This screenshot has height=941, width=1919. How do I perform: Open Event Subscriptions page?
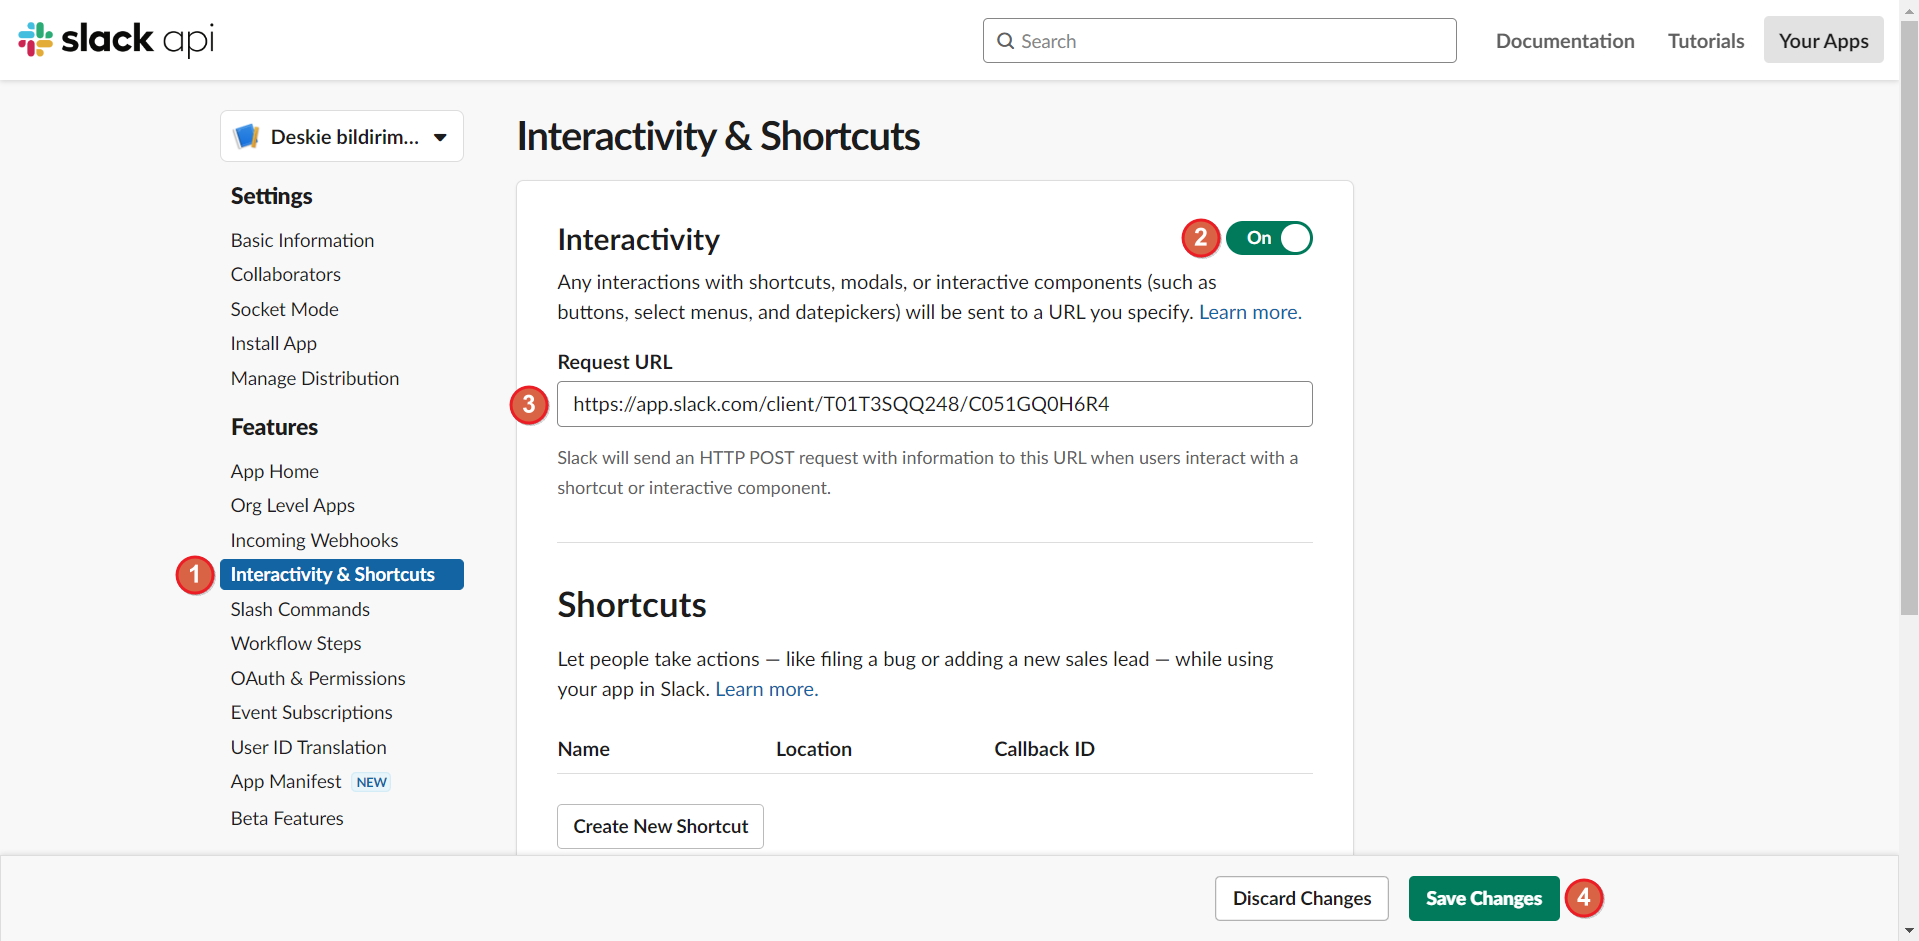click(311, 712)
